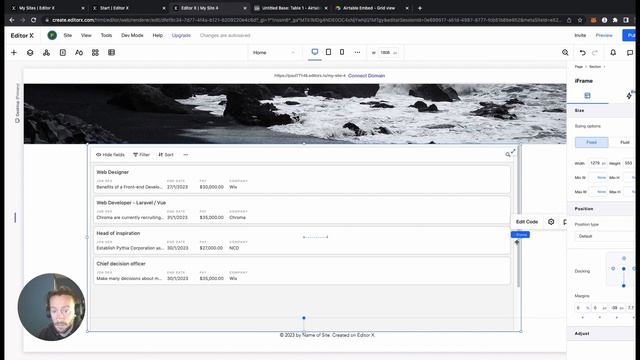This screenshot has width=640, height=360.
Task: Click the Airtable embed expand arrows icon
Action: click(x=513, y=151)
